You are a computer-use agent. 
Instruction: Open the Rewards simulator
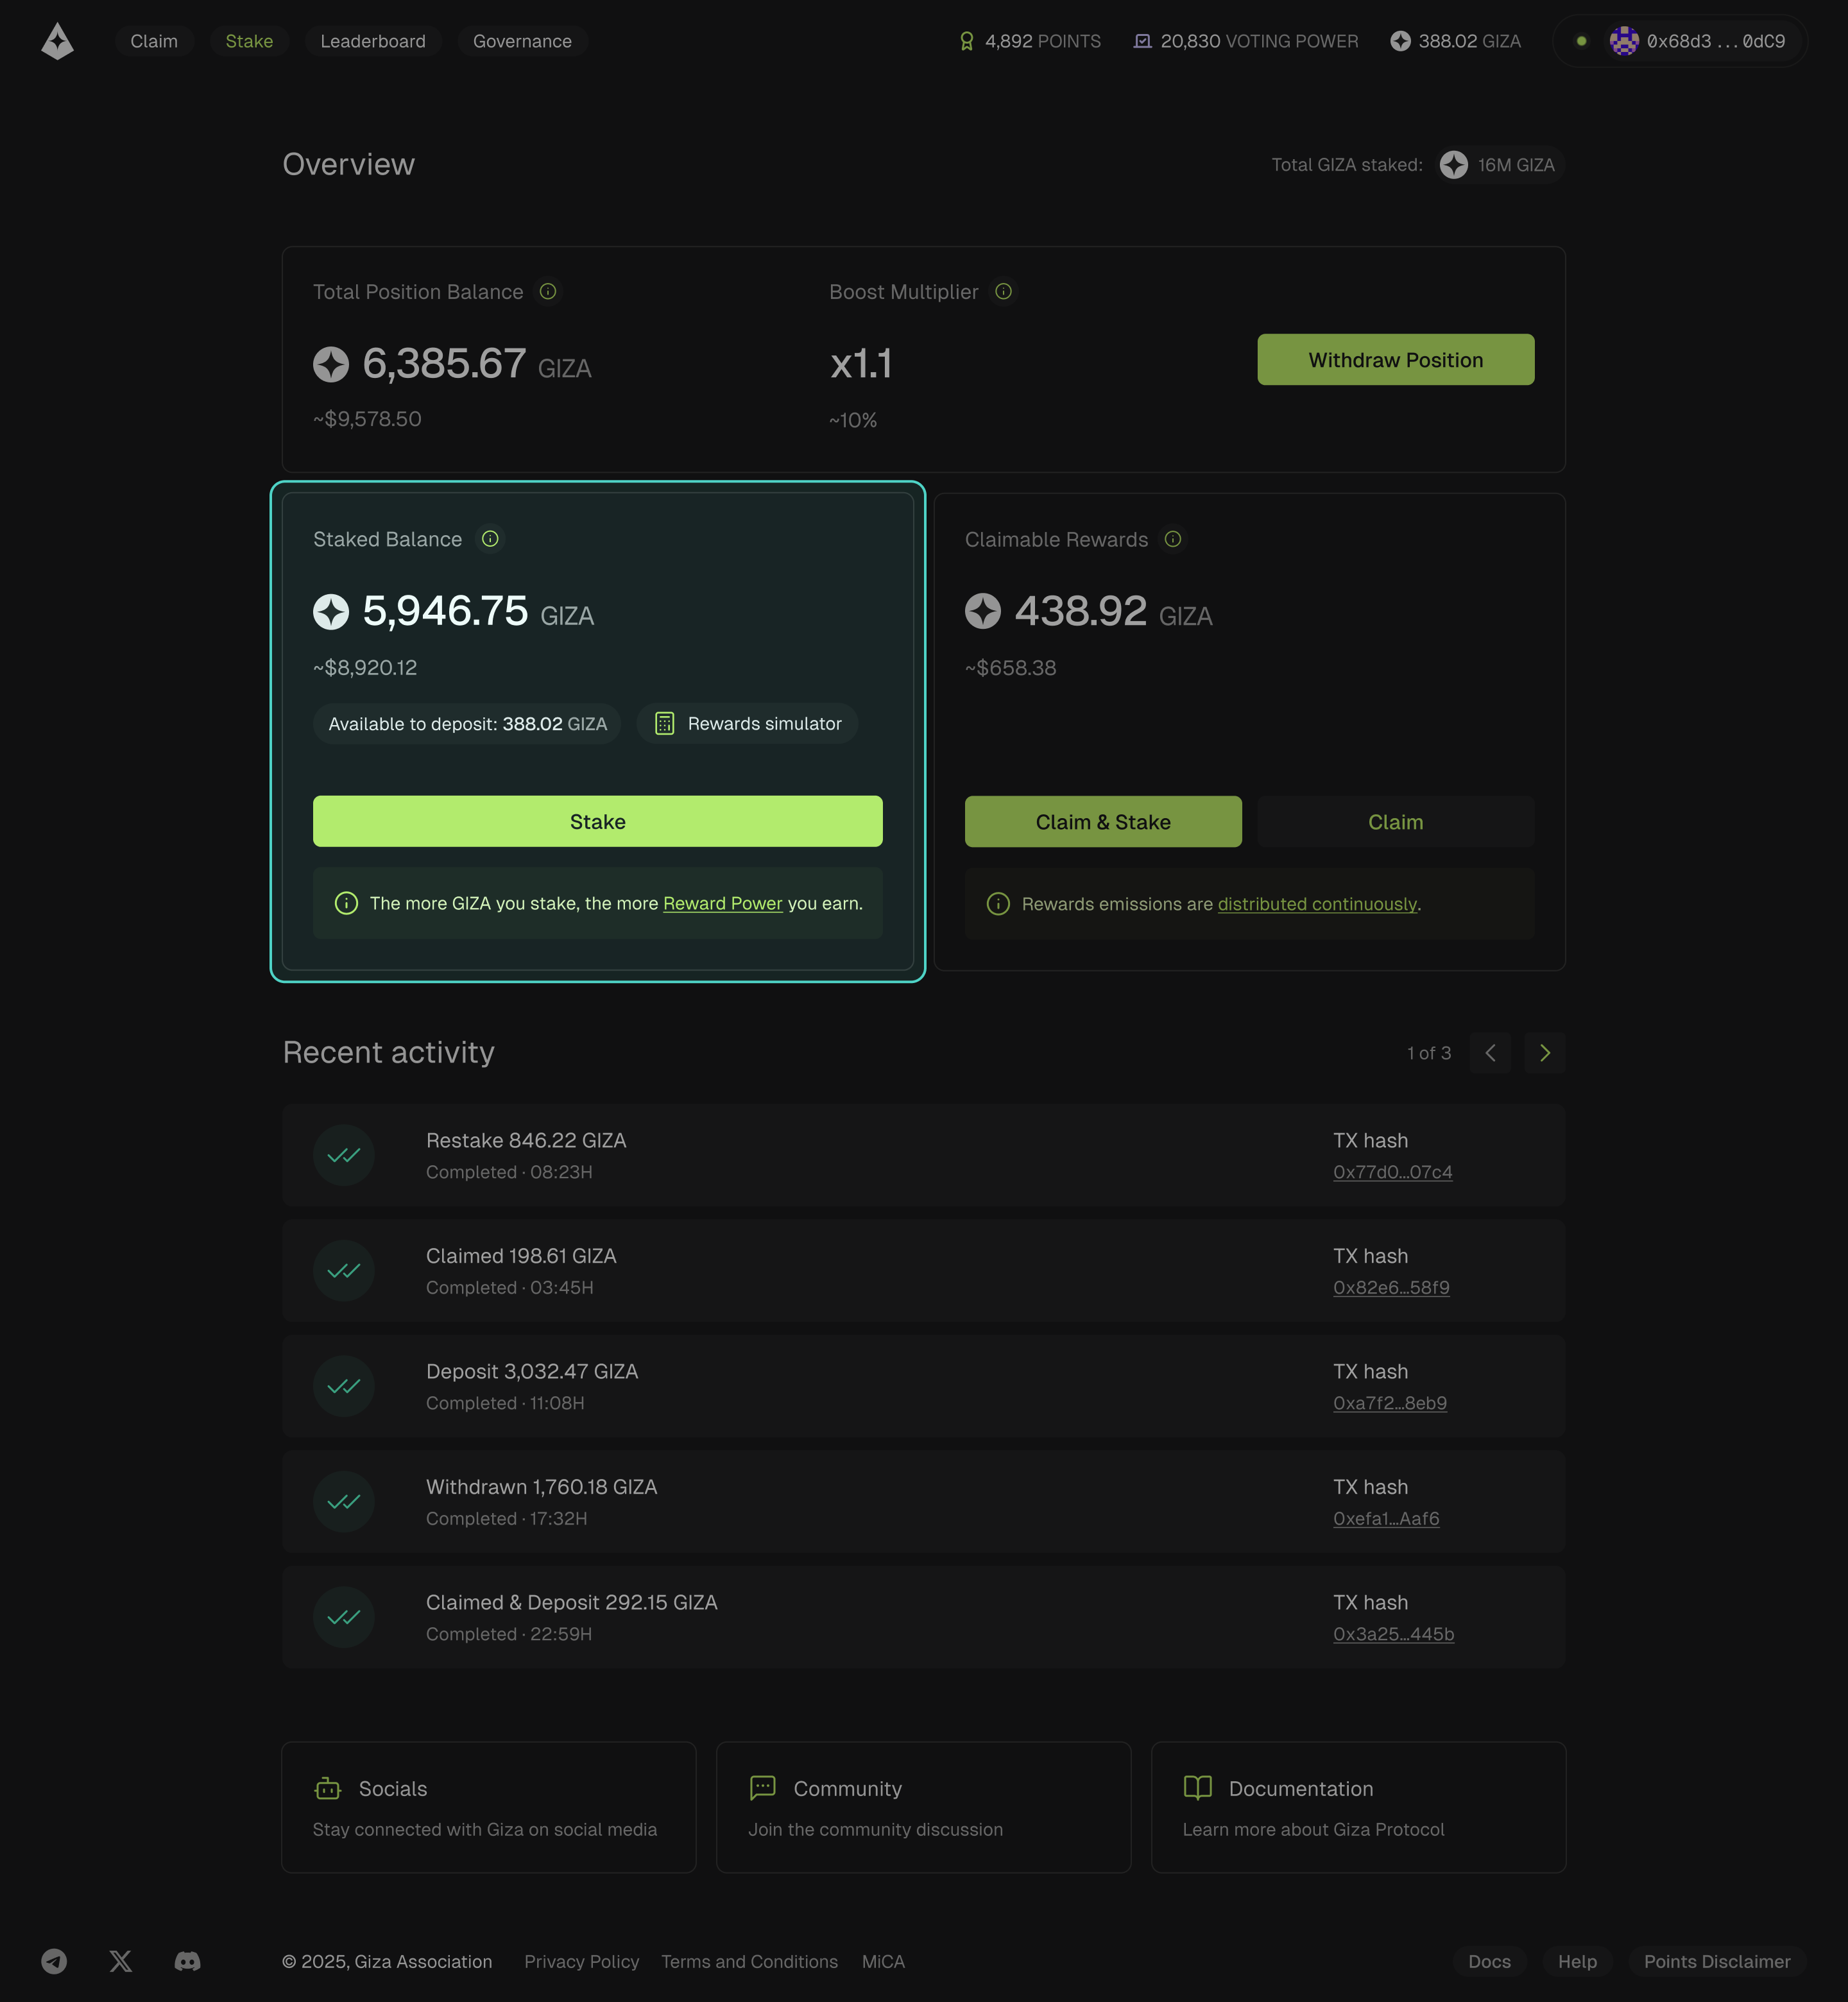coord(747,723)
